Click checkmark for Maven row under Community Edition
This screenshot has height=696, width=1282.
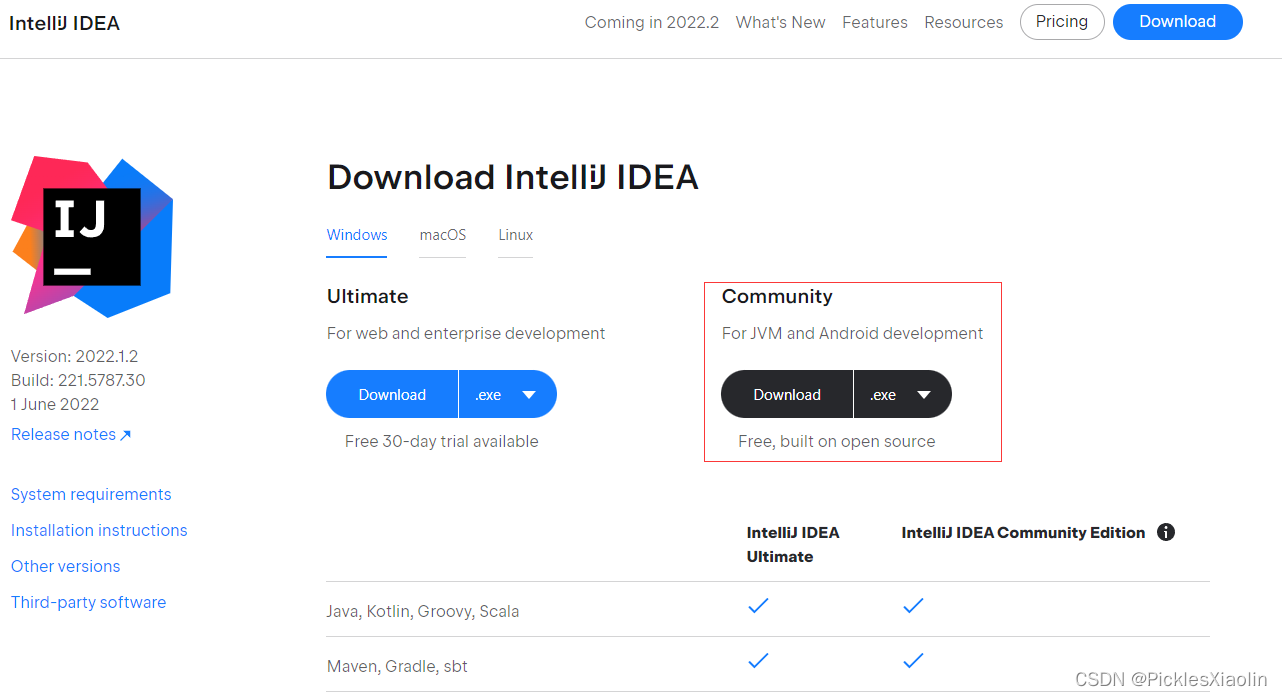pos(913,661)
